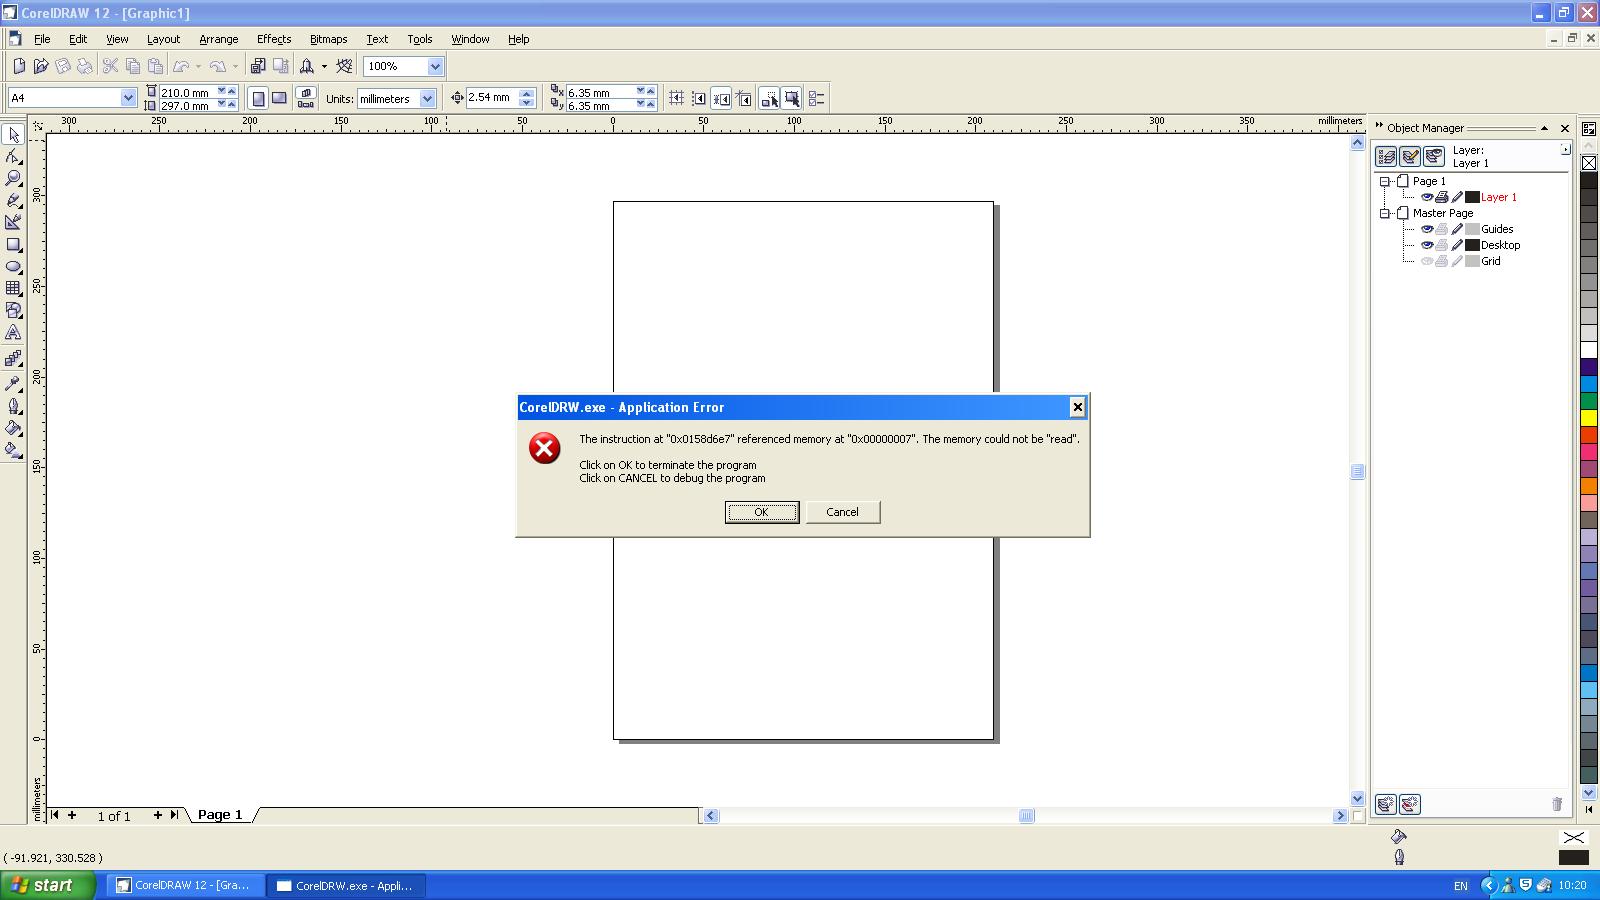Activate the Interactive Blend tool

(13, 358)
